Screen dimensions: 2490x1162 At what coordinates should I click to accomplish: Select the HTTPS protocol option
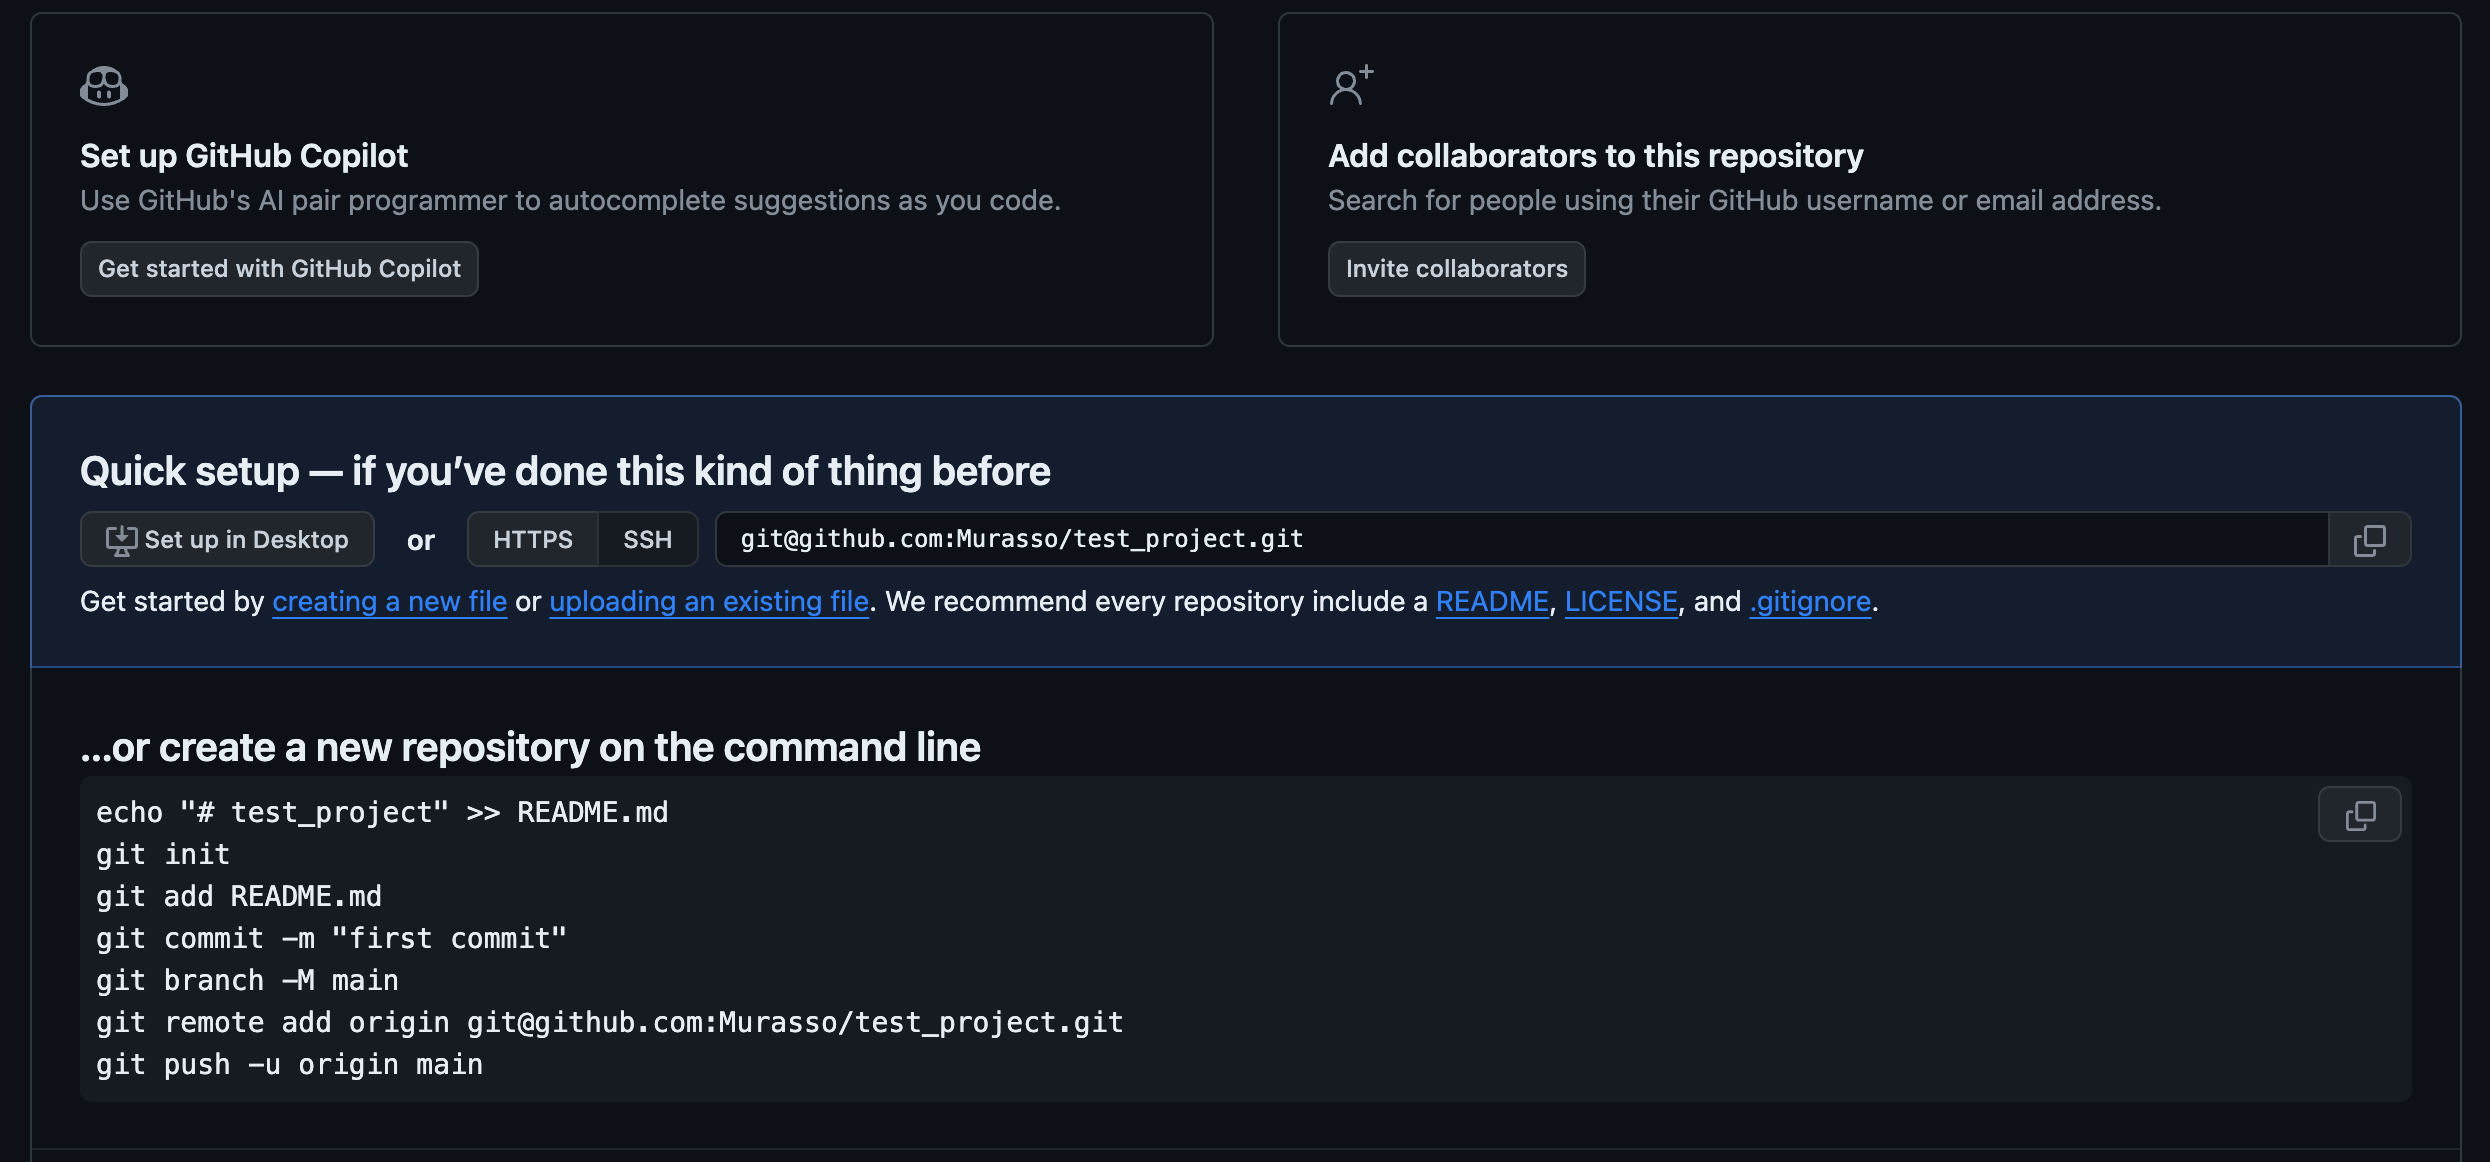[x=533, y=540]
